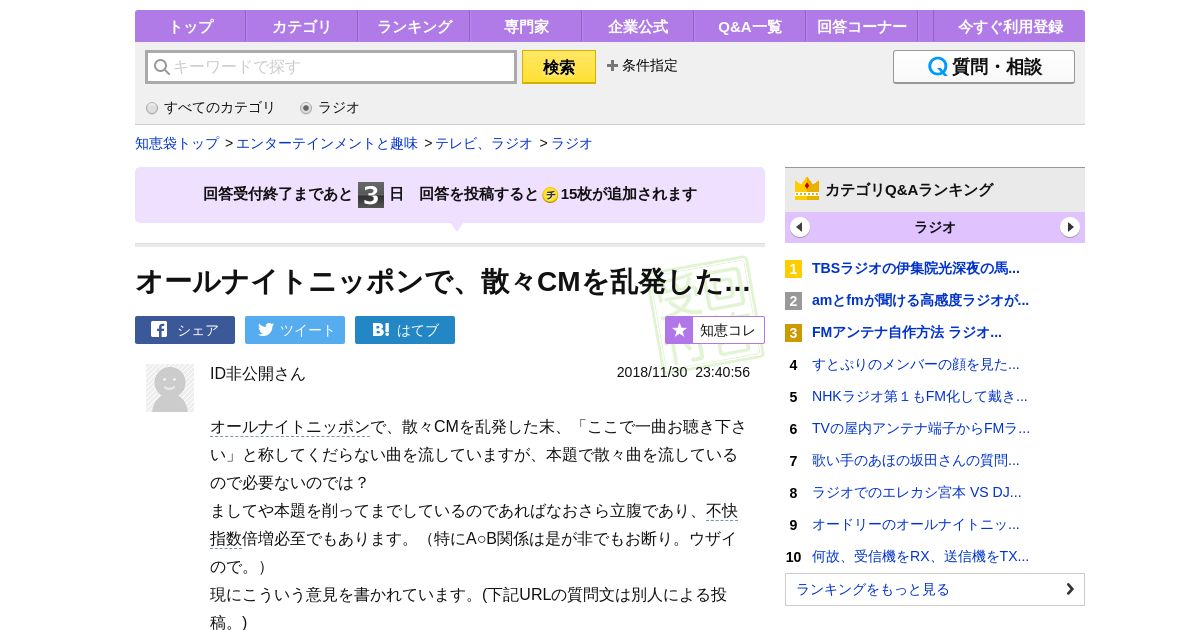This screenshot has height=630, width=1200.
Task: Click the question title オールナイトニッポンで、散々CMを乱発した…
Action: point(443,281)
